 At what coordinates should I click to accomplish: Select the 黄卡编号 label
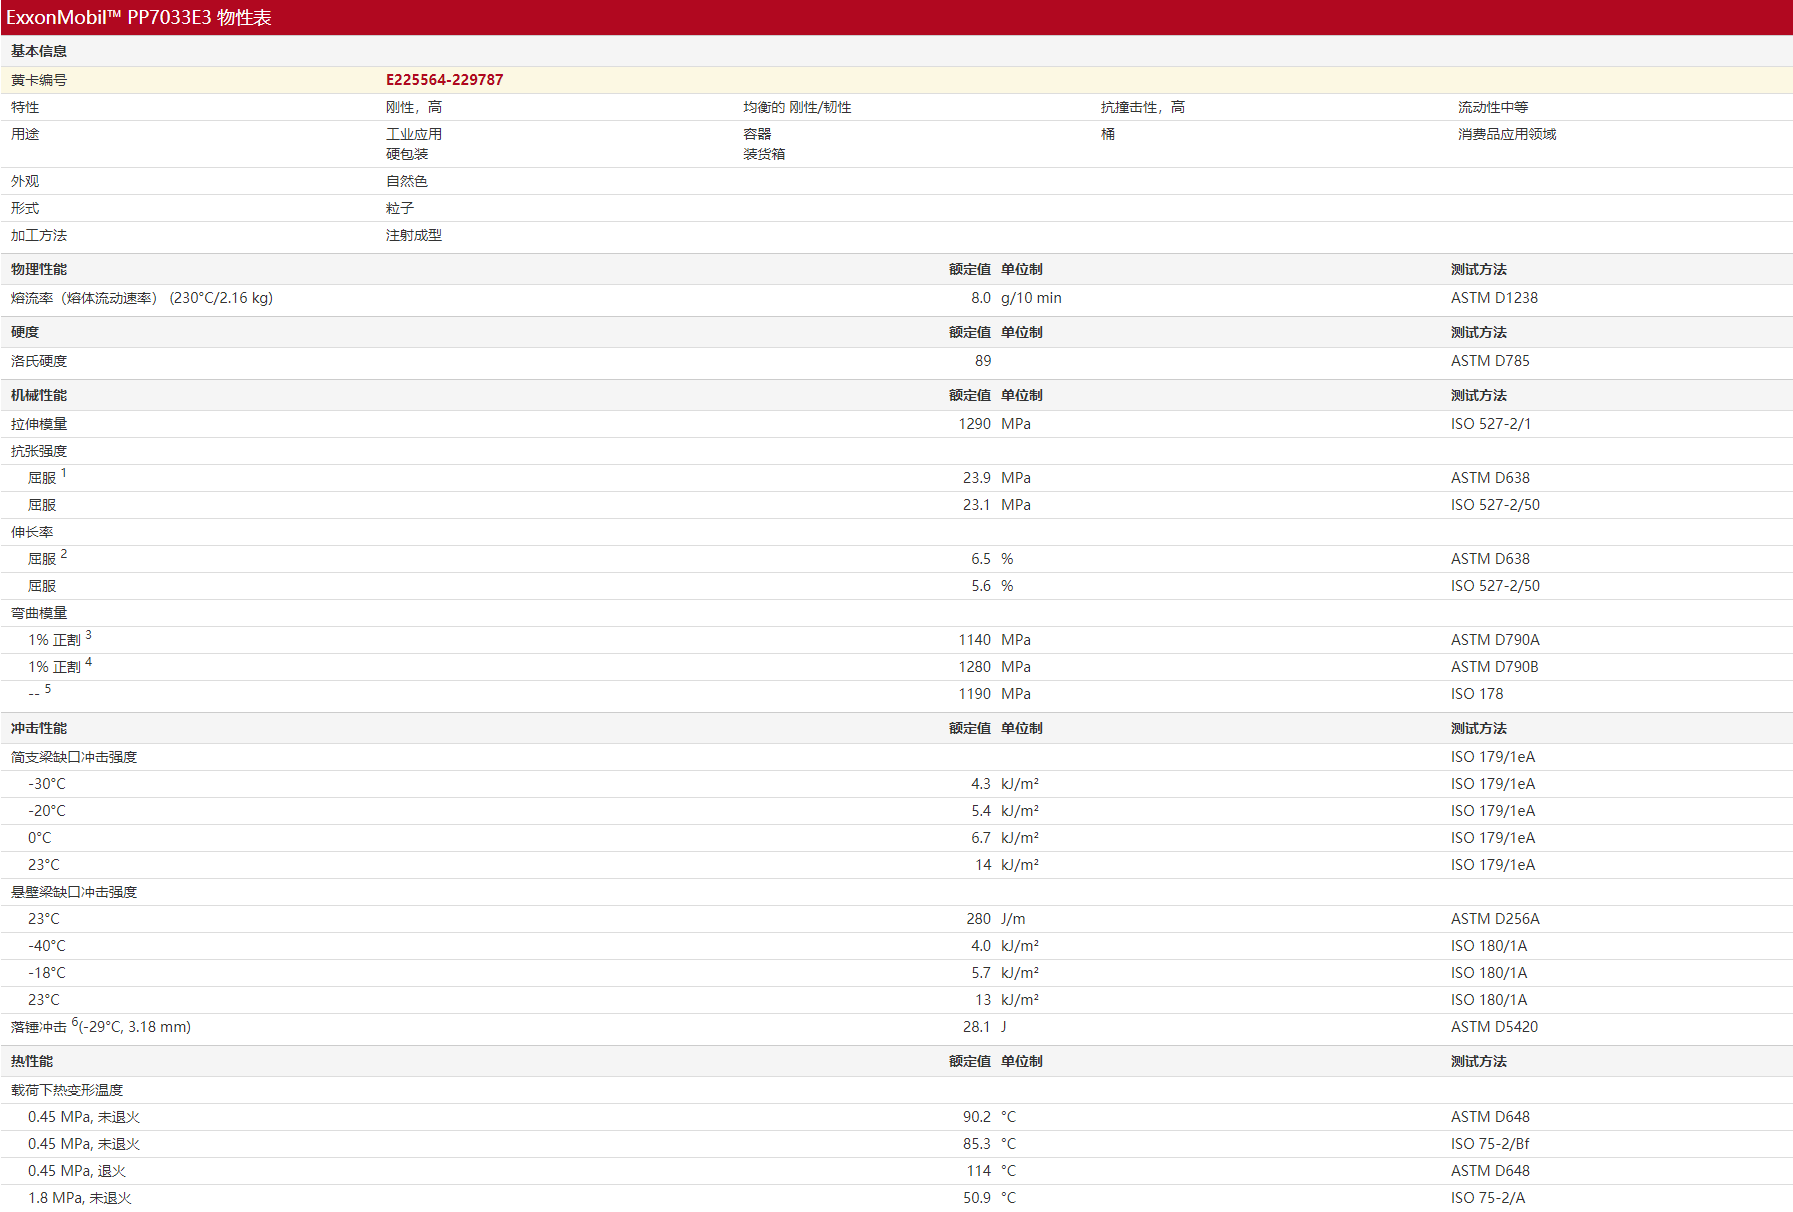39,80
